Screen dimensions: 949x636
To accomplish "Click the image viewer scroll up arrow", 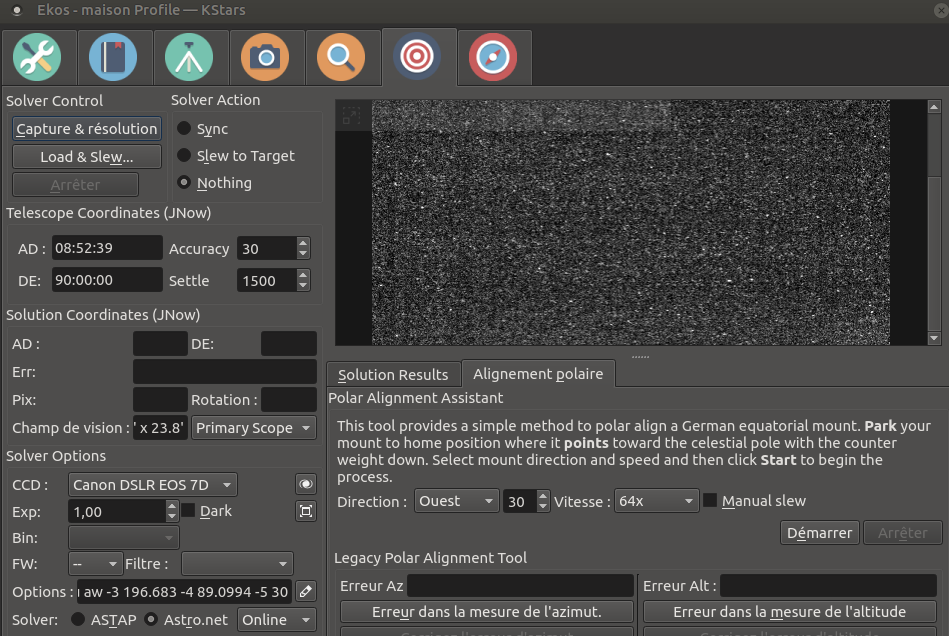I will 934,107.
